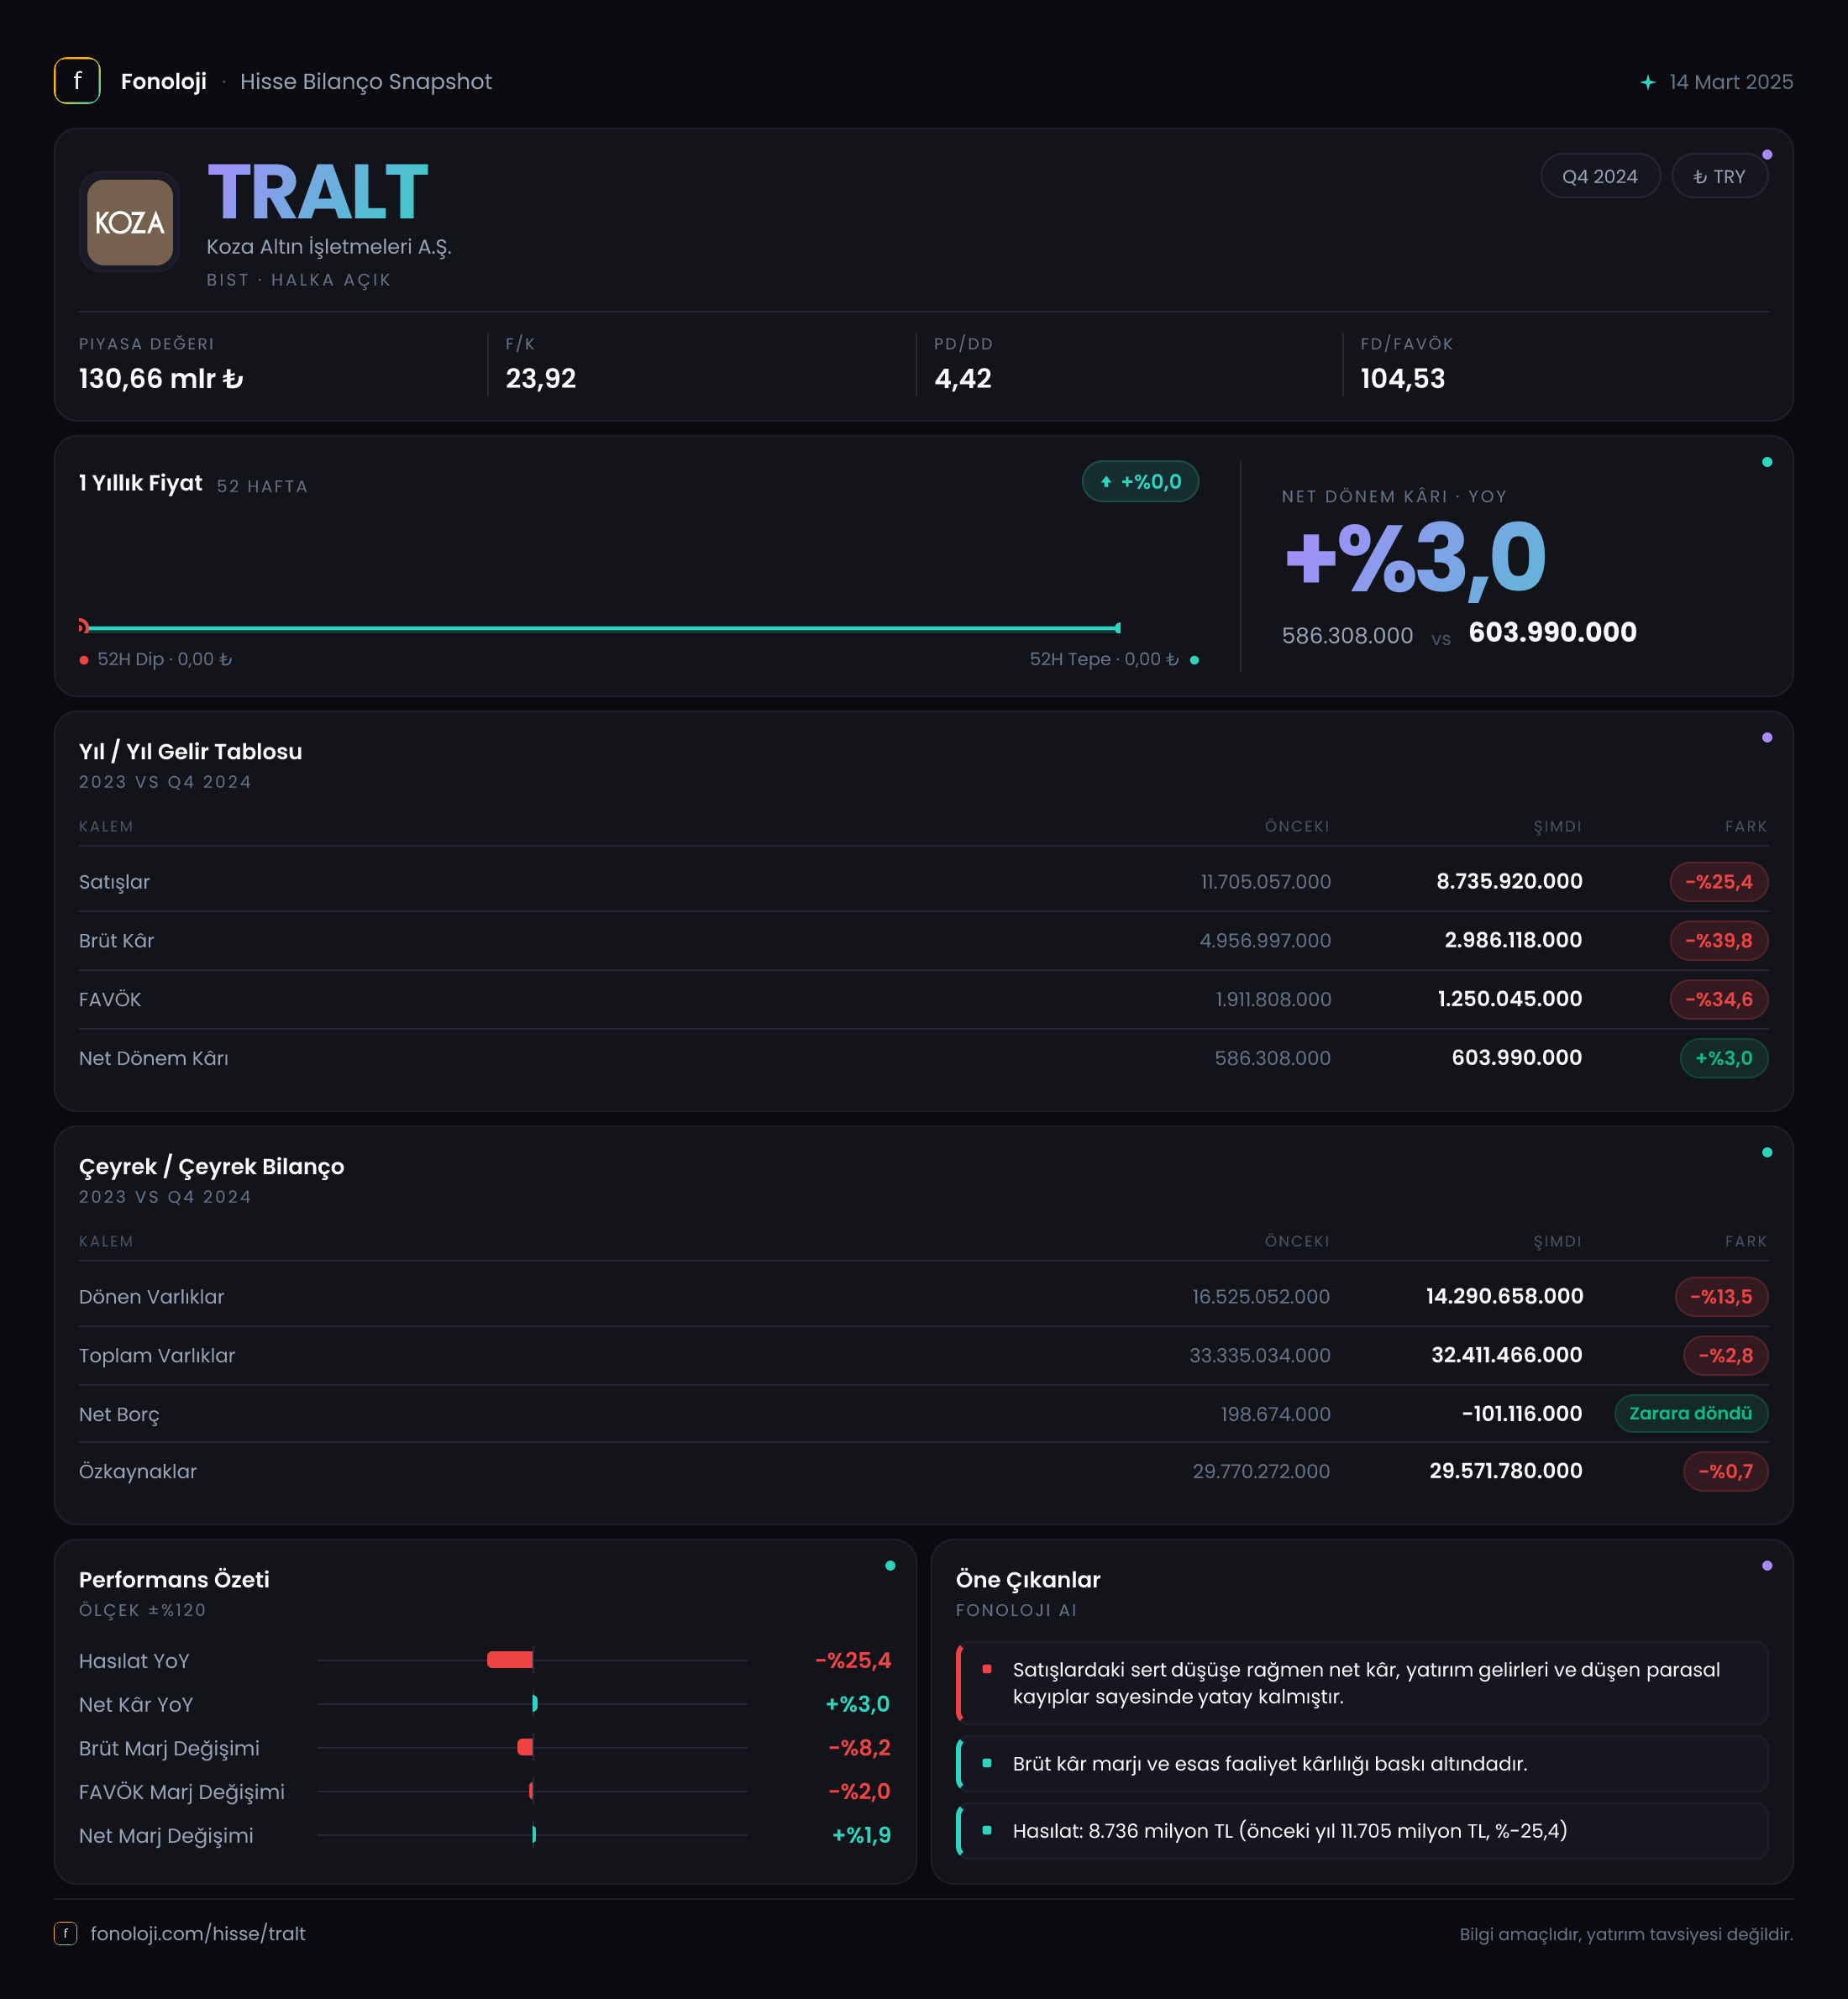Click the teal dot next to 52H Tepe
1848x1999 pixels.
click(1194, 660)
